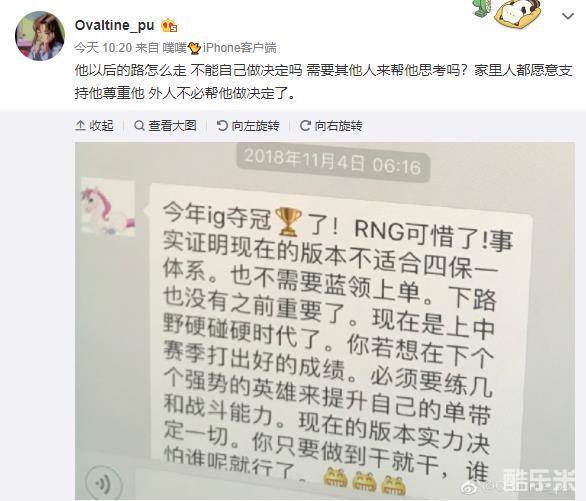586x501 pixels.
Task: Rotate the image right with 向右旋转
Action: click(x=331, y=126)
